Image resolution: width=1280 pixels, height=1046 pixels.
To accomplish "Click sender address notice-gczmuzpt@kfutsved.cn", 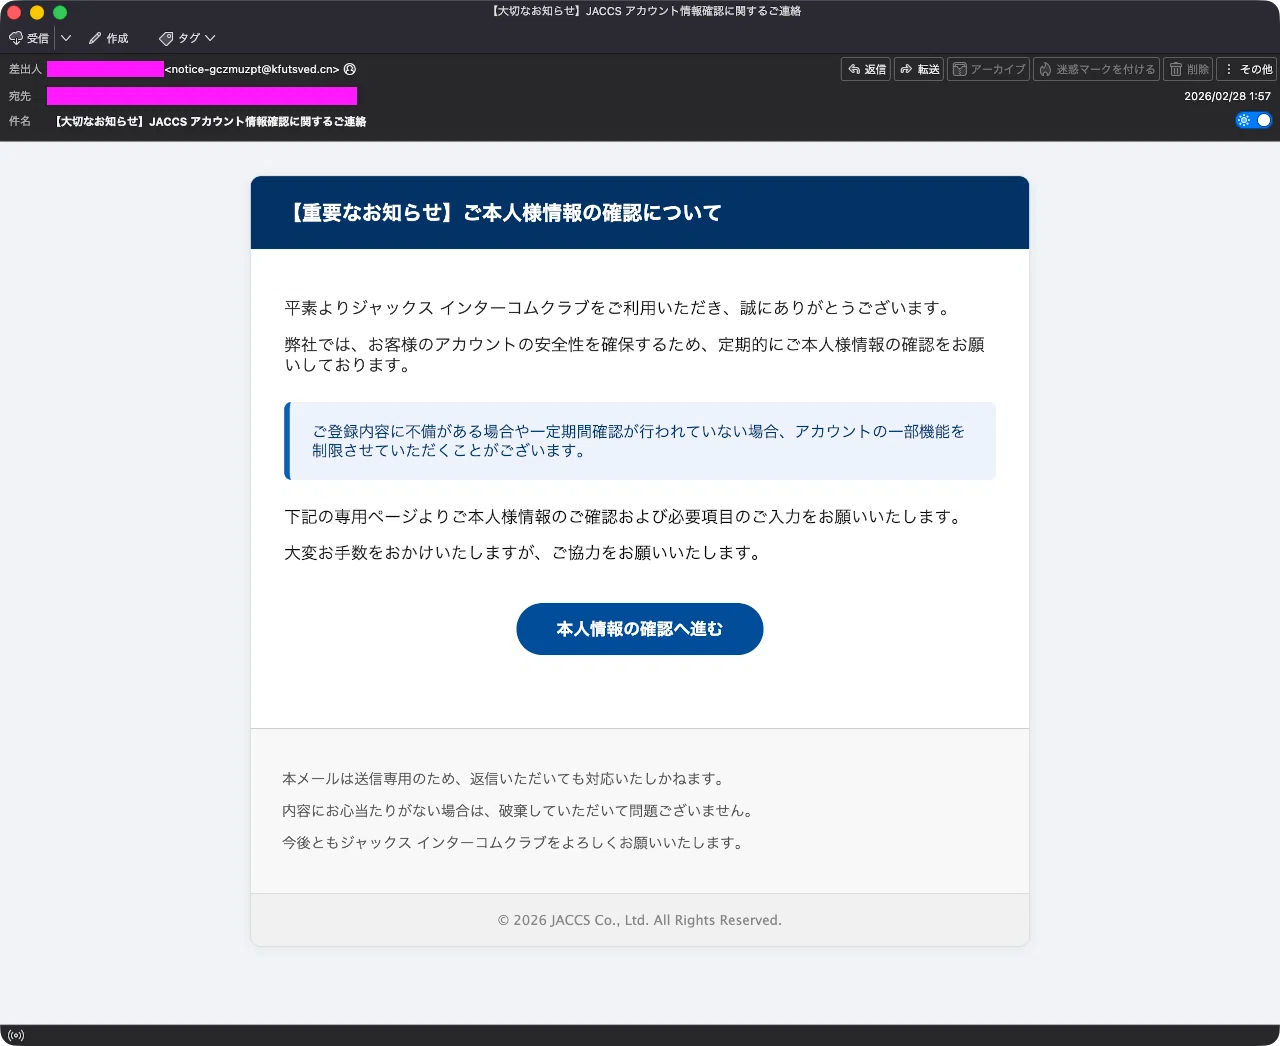I will pos(252,69).
